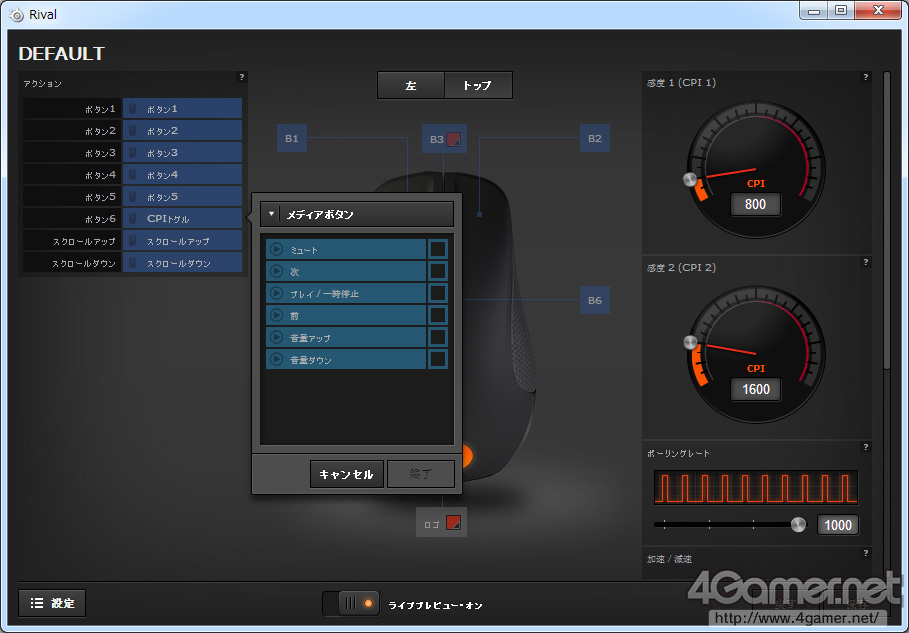Click the 終了 button in popup
Screen dimensions: 909x633
click(x=421, y=474)
